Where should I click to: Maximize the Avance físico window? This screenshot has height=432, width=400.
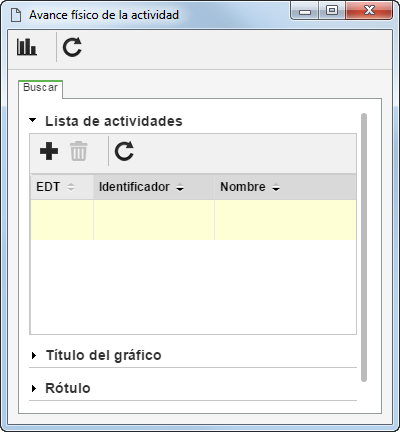click(x=332, y=11)
